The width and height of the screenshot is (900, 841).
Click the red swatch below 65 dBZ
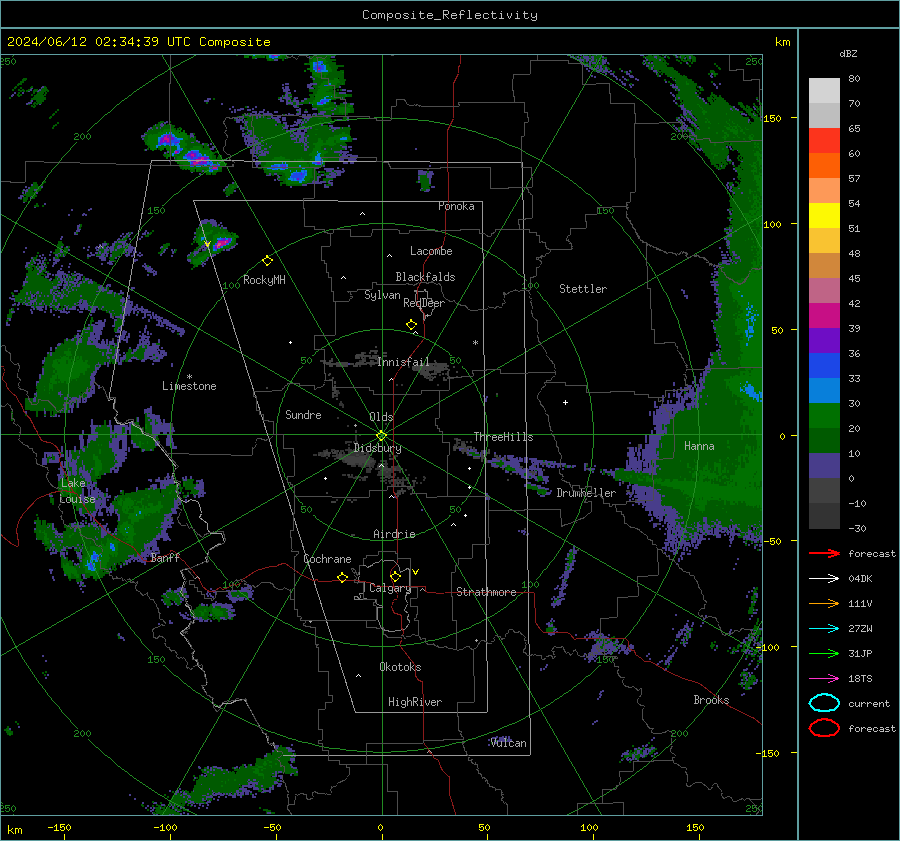(x=824, y=141)
